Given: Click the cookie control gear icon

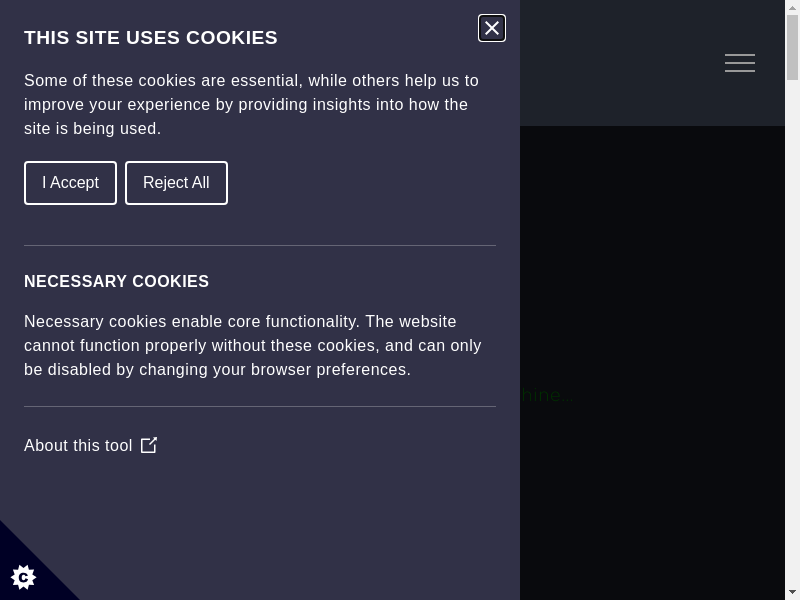Looking at the screenshot, I should tap(23, 576).
